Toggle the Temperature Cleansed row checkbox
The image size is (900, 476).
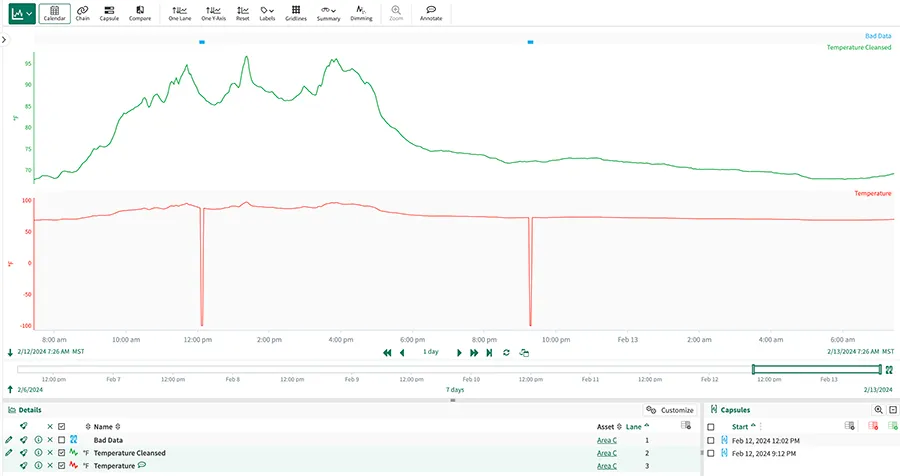(x=61, y=452)
